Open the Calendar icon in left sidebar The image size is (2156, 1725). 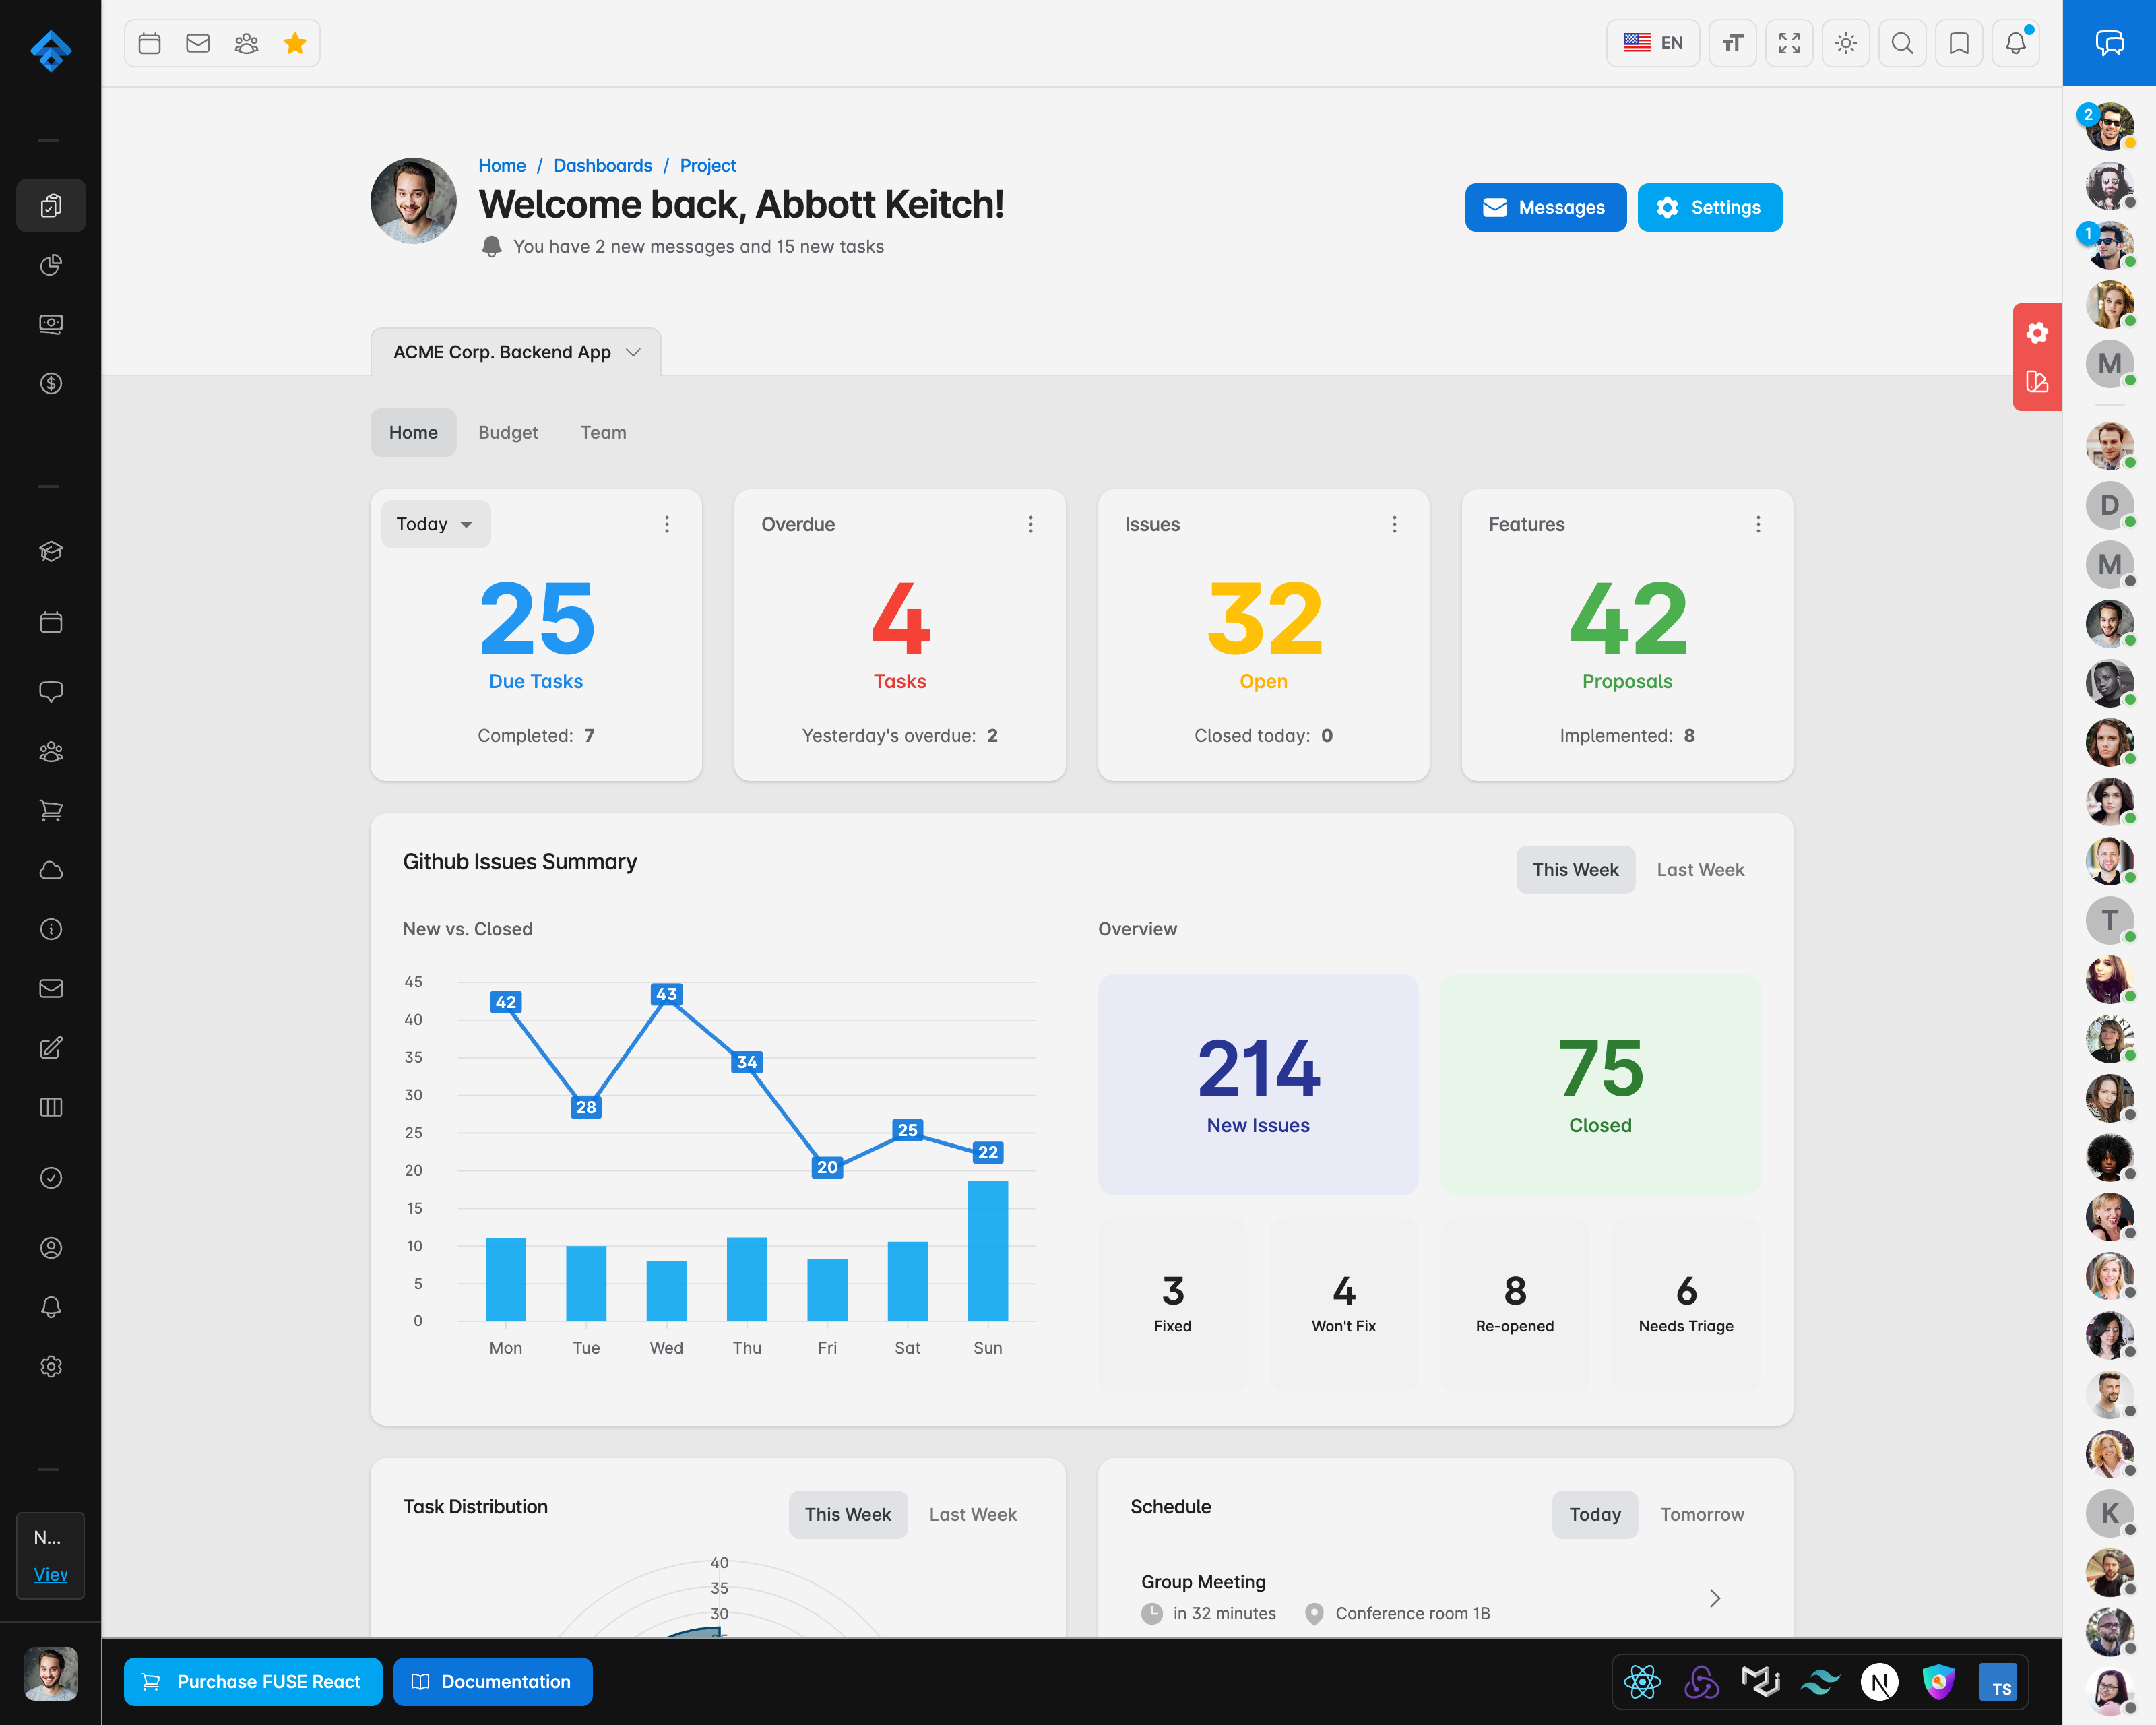(51, 622)
